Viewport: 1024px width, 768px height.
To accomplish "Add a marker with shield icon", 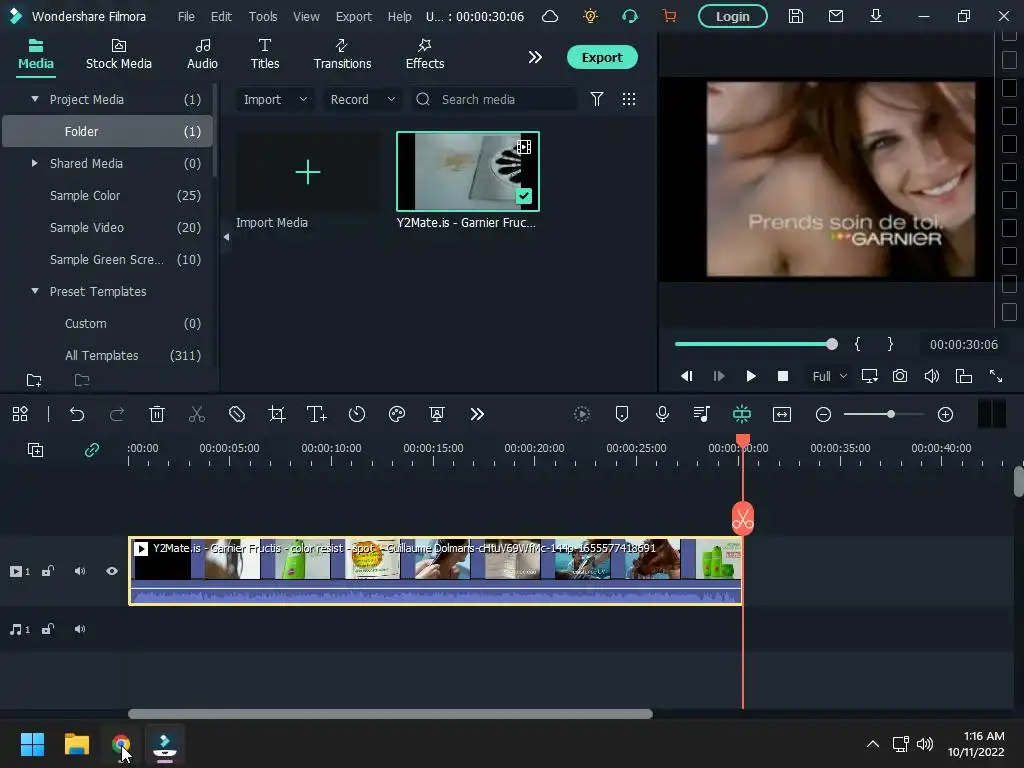I will click(x=622, y=414).
